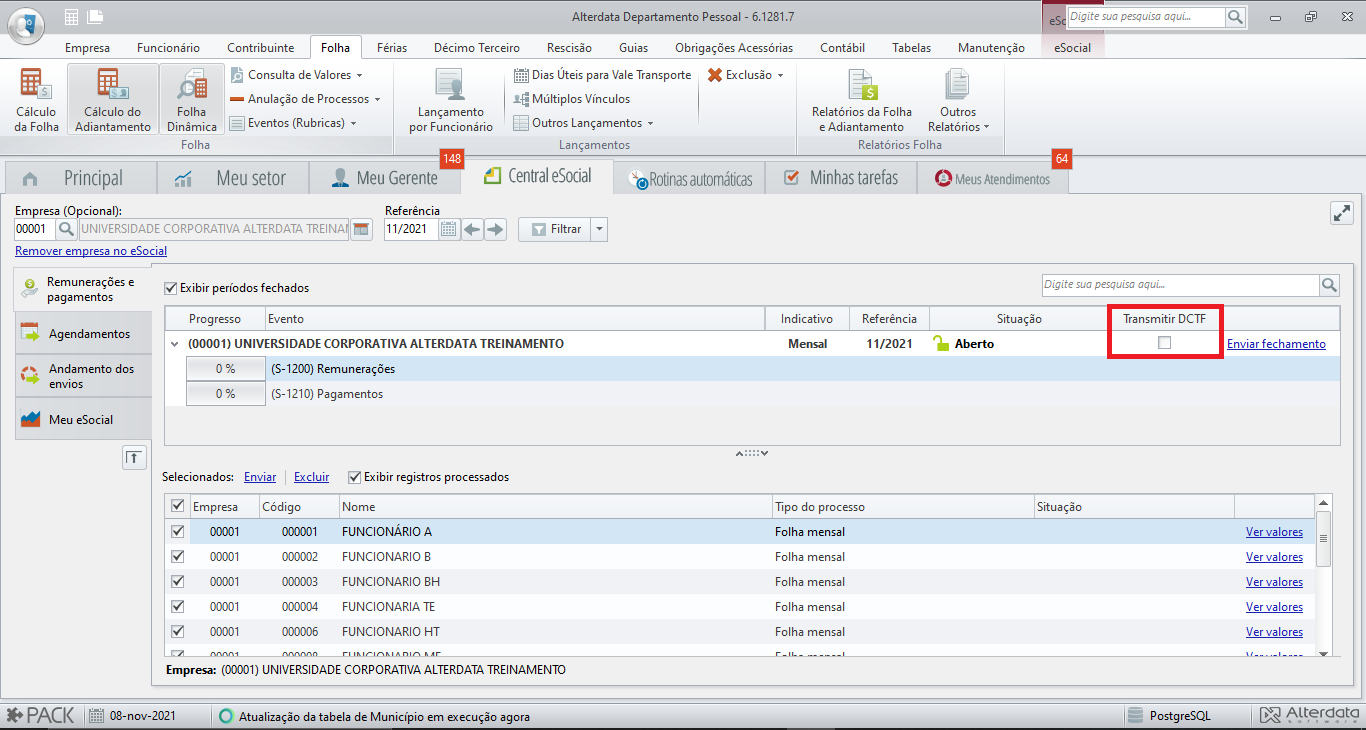Open Relatórios da Folha e Adiantamento
Screen dimensions: 1366x730
click(861, 100)
